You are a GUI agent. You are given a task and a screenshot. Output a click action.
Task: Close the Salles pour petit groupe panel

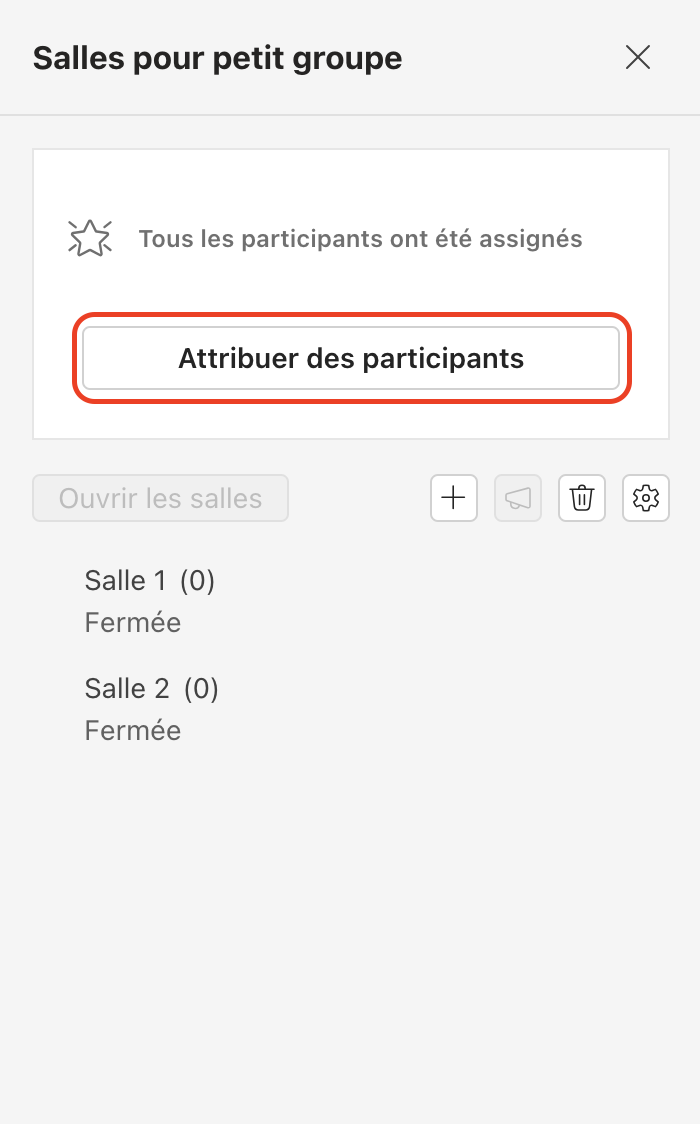638,58
